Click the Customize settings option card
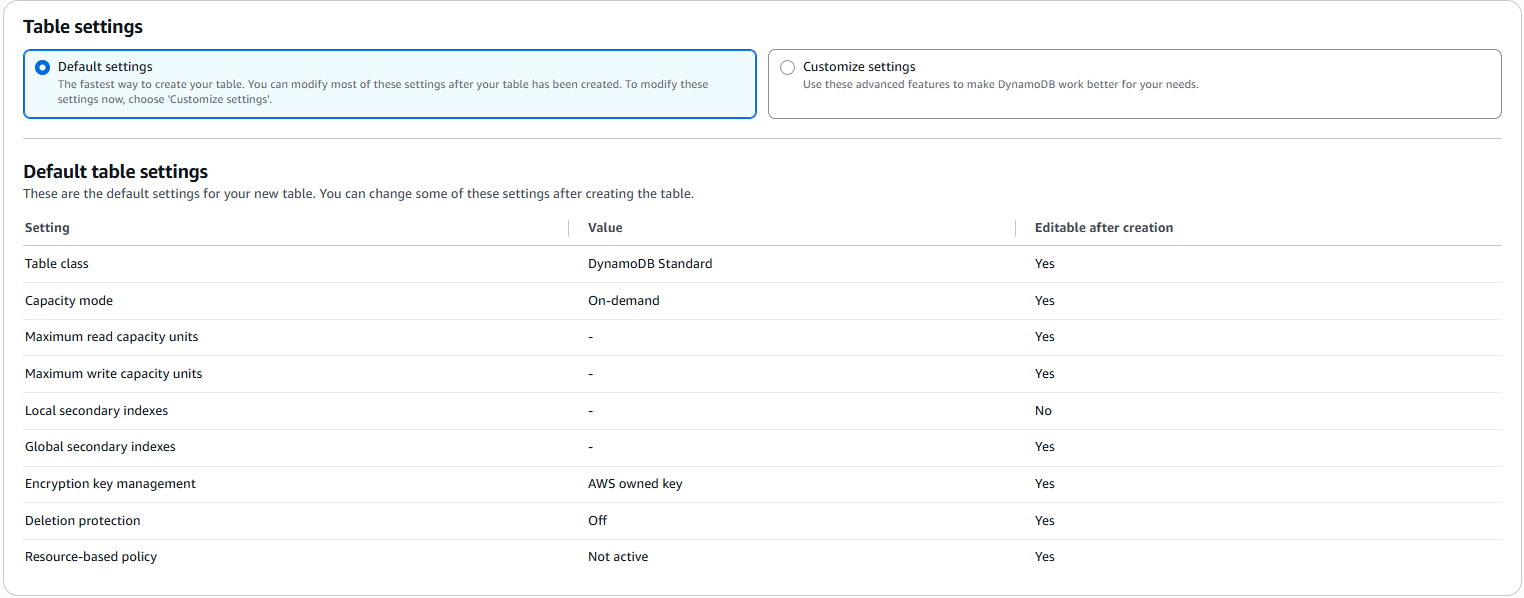The image size is (1524, 598). 1135,84
